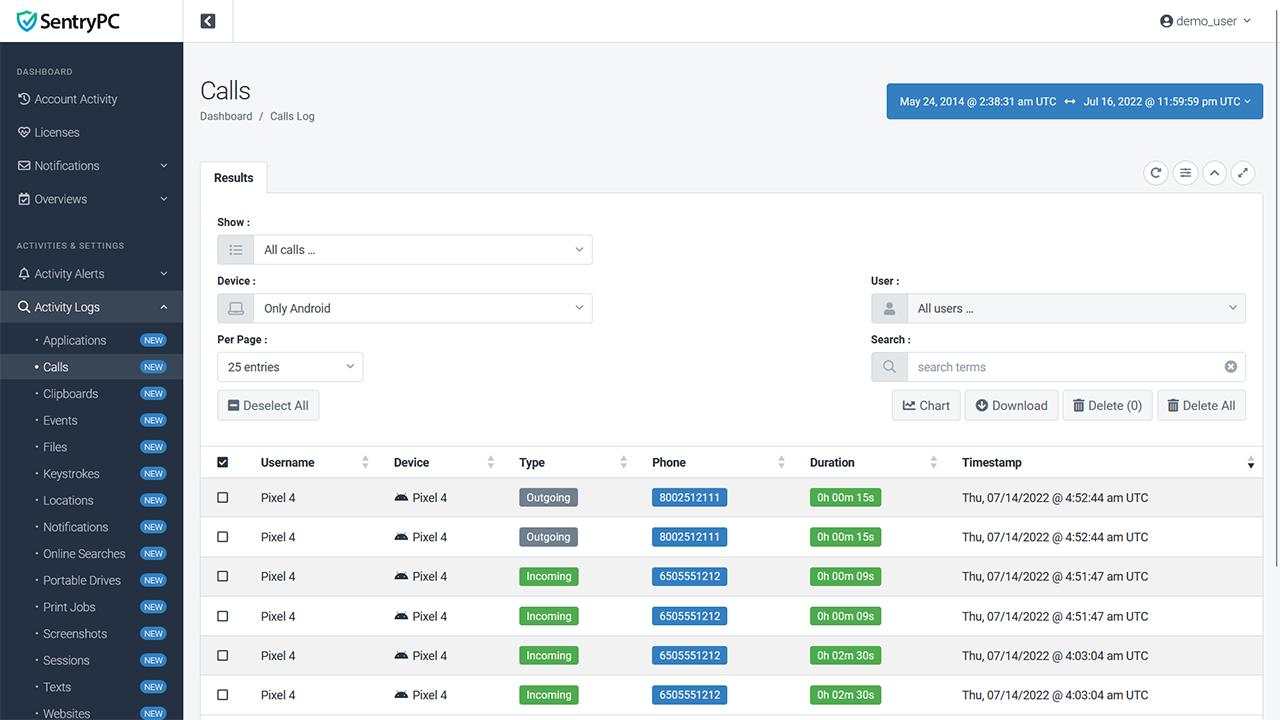Toggle the select-all header checkbox
1280x720 pixels.
[222, 462]
